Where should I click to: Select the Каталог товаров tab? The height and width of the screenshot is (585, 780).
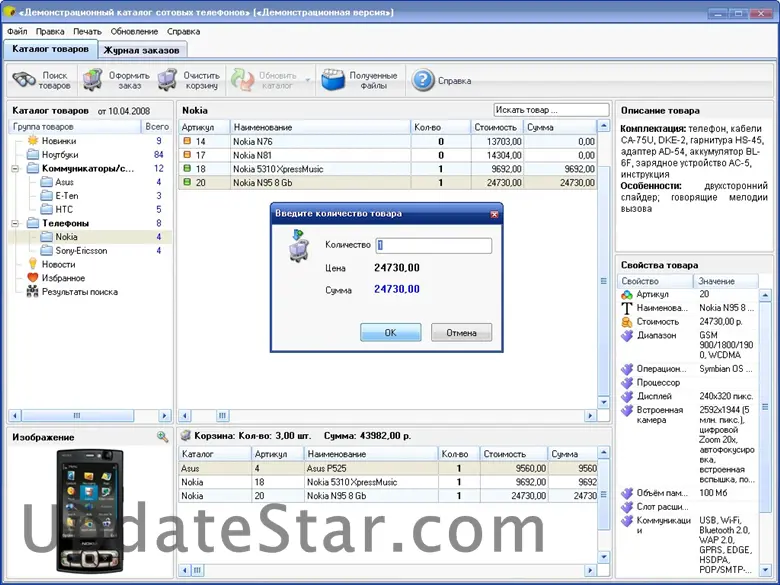coord(50,49)
